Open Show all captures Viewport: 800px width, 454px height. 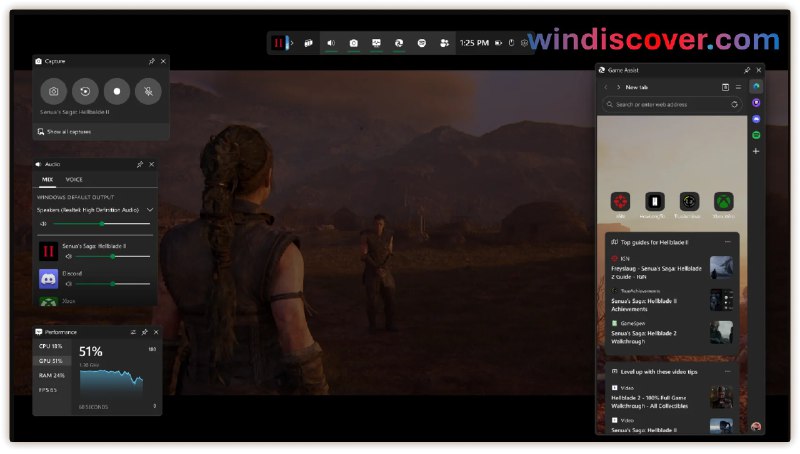(x=64, y=132)
